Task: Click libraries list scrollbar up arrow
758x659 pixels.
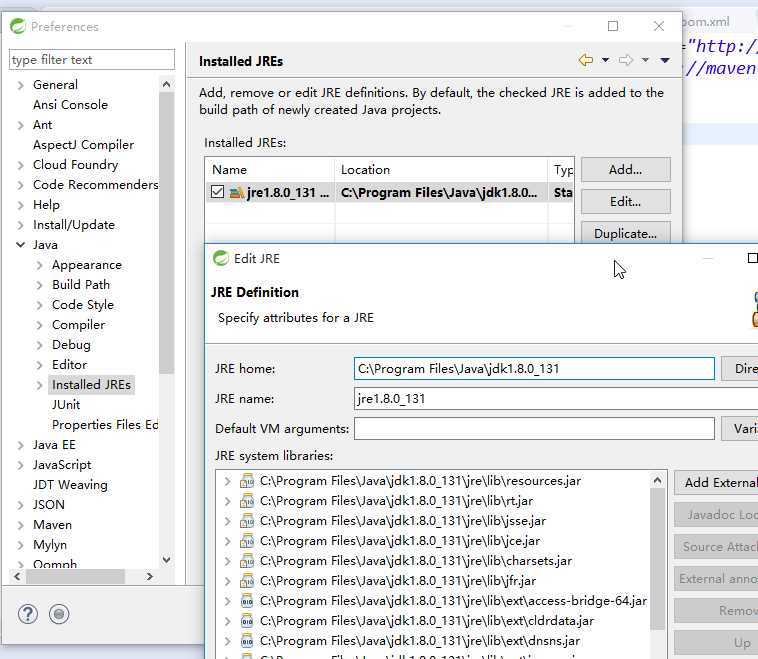Action: coord(657,481)
